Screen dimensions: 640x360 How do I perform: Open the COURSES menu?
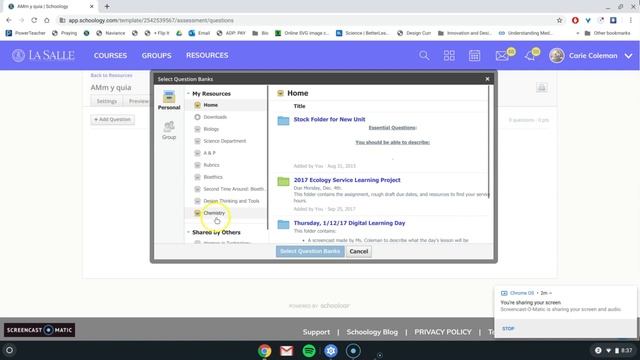point(110,56)
